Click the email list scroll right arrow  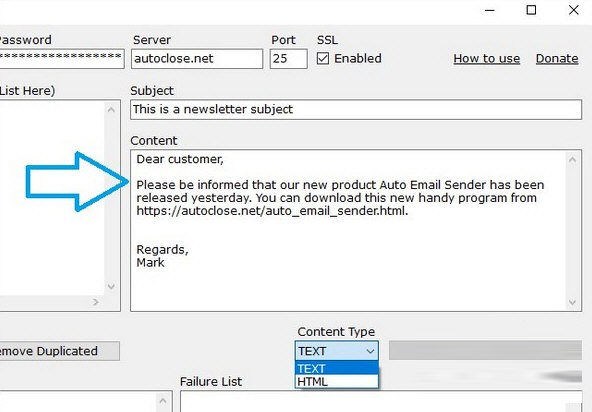[96, 302]
